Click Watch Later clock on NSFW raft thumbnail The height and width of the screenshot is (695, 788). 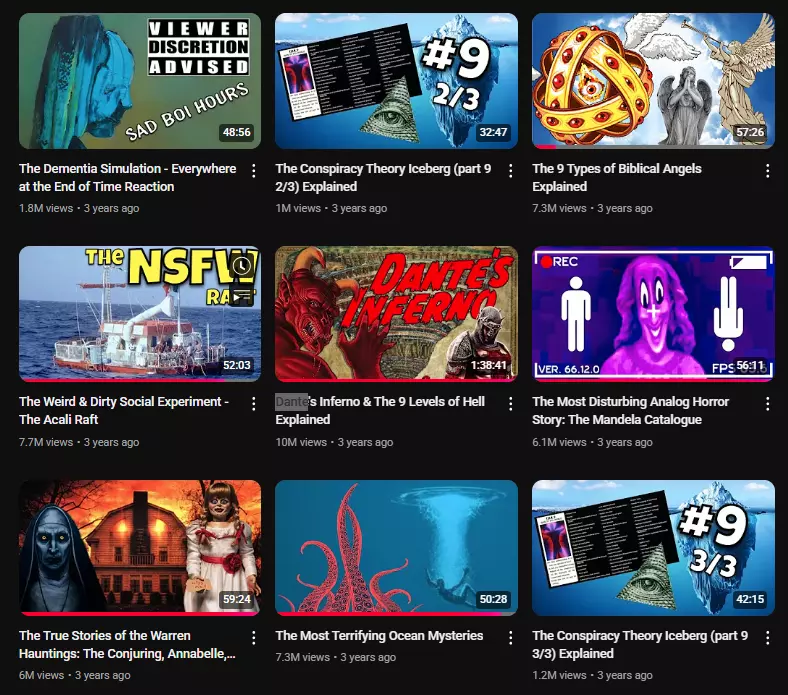coord(242,265)
